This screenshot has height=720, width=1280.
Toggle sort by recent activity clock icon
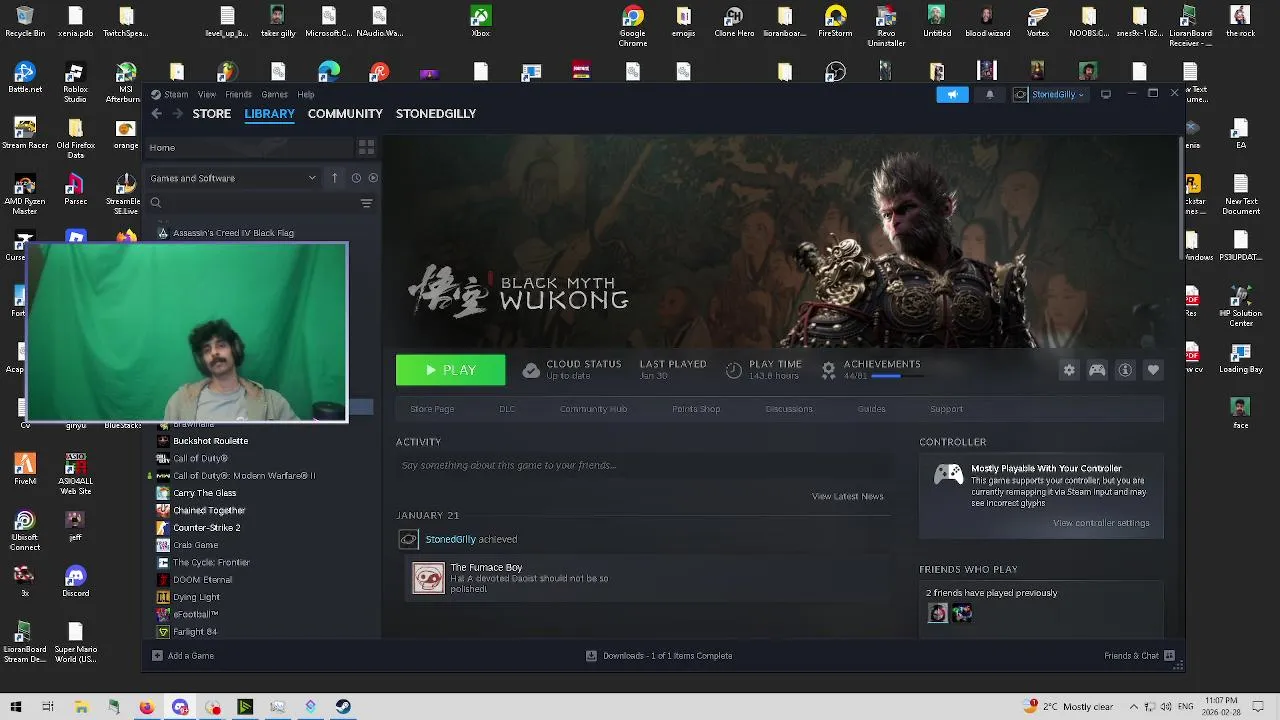pos(356,178)
